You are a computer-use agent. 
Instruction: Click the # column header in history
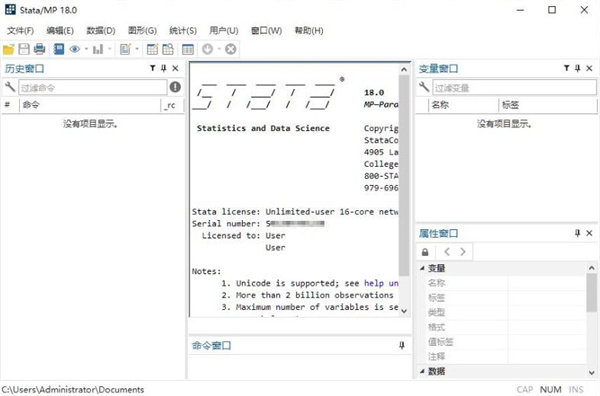(x=10, y=105)
